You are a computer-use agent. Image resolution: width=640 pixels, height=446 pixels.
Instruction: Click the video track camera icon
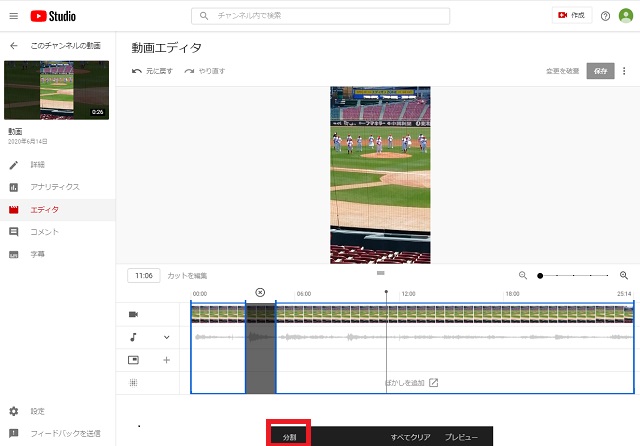pyautogui.click(x=133, y=314)
